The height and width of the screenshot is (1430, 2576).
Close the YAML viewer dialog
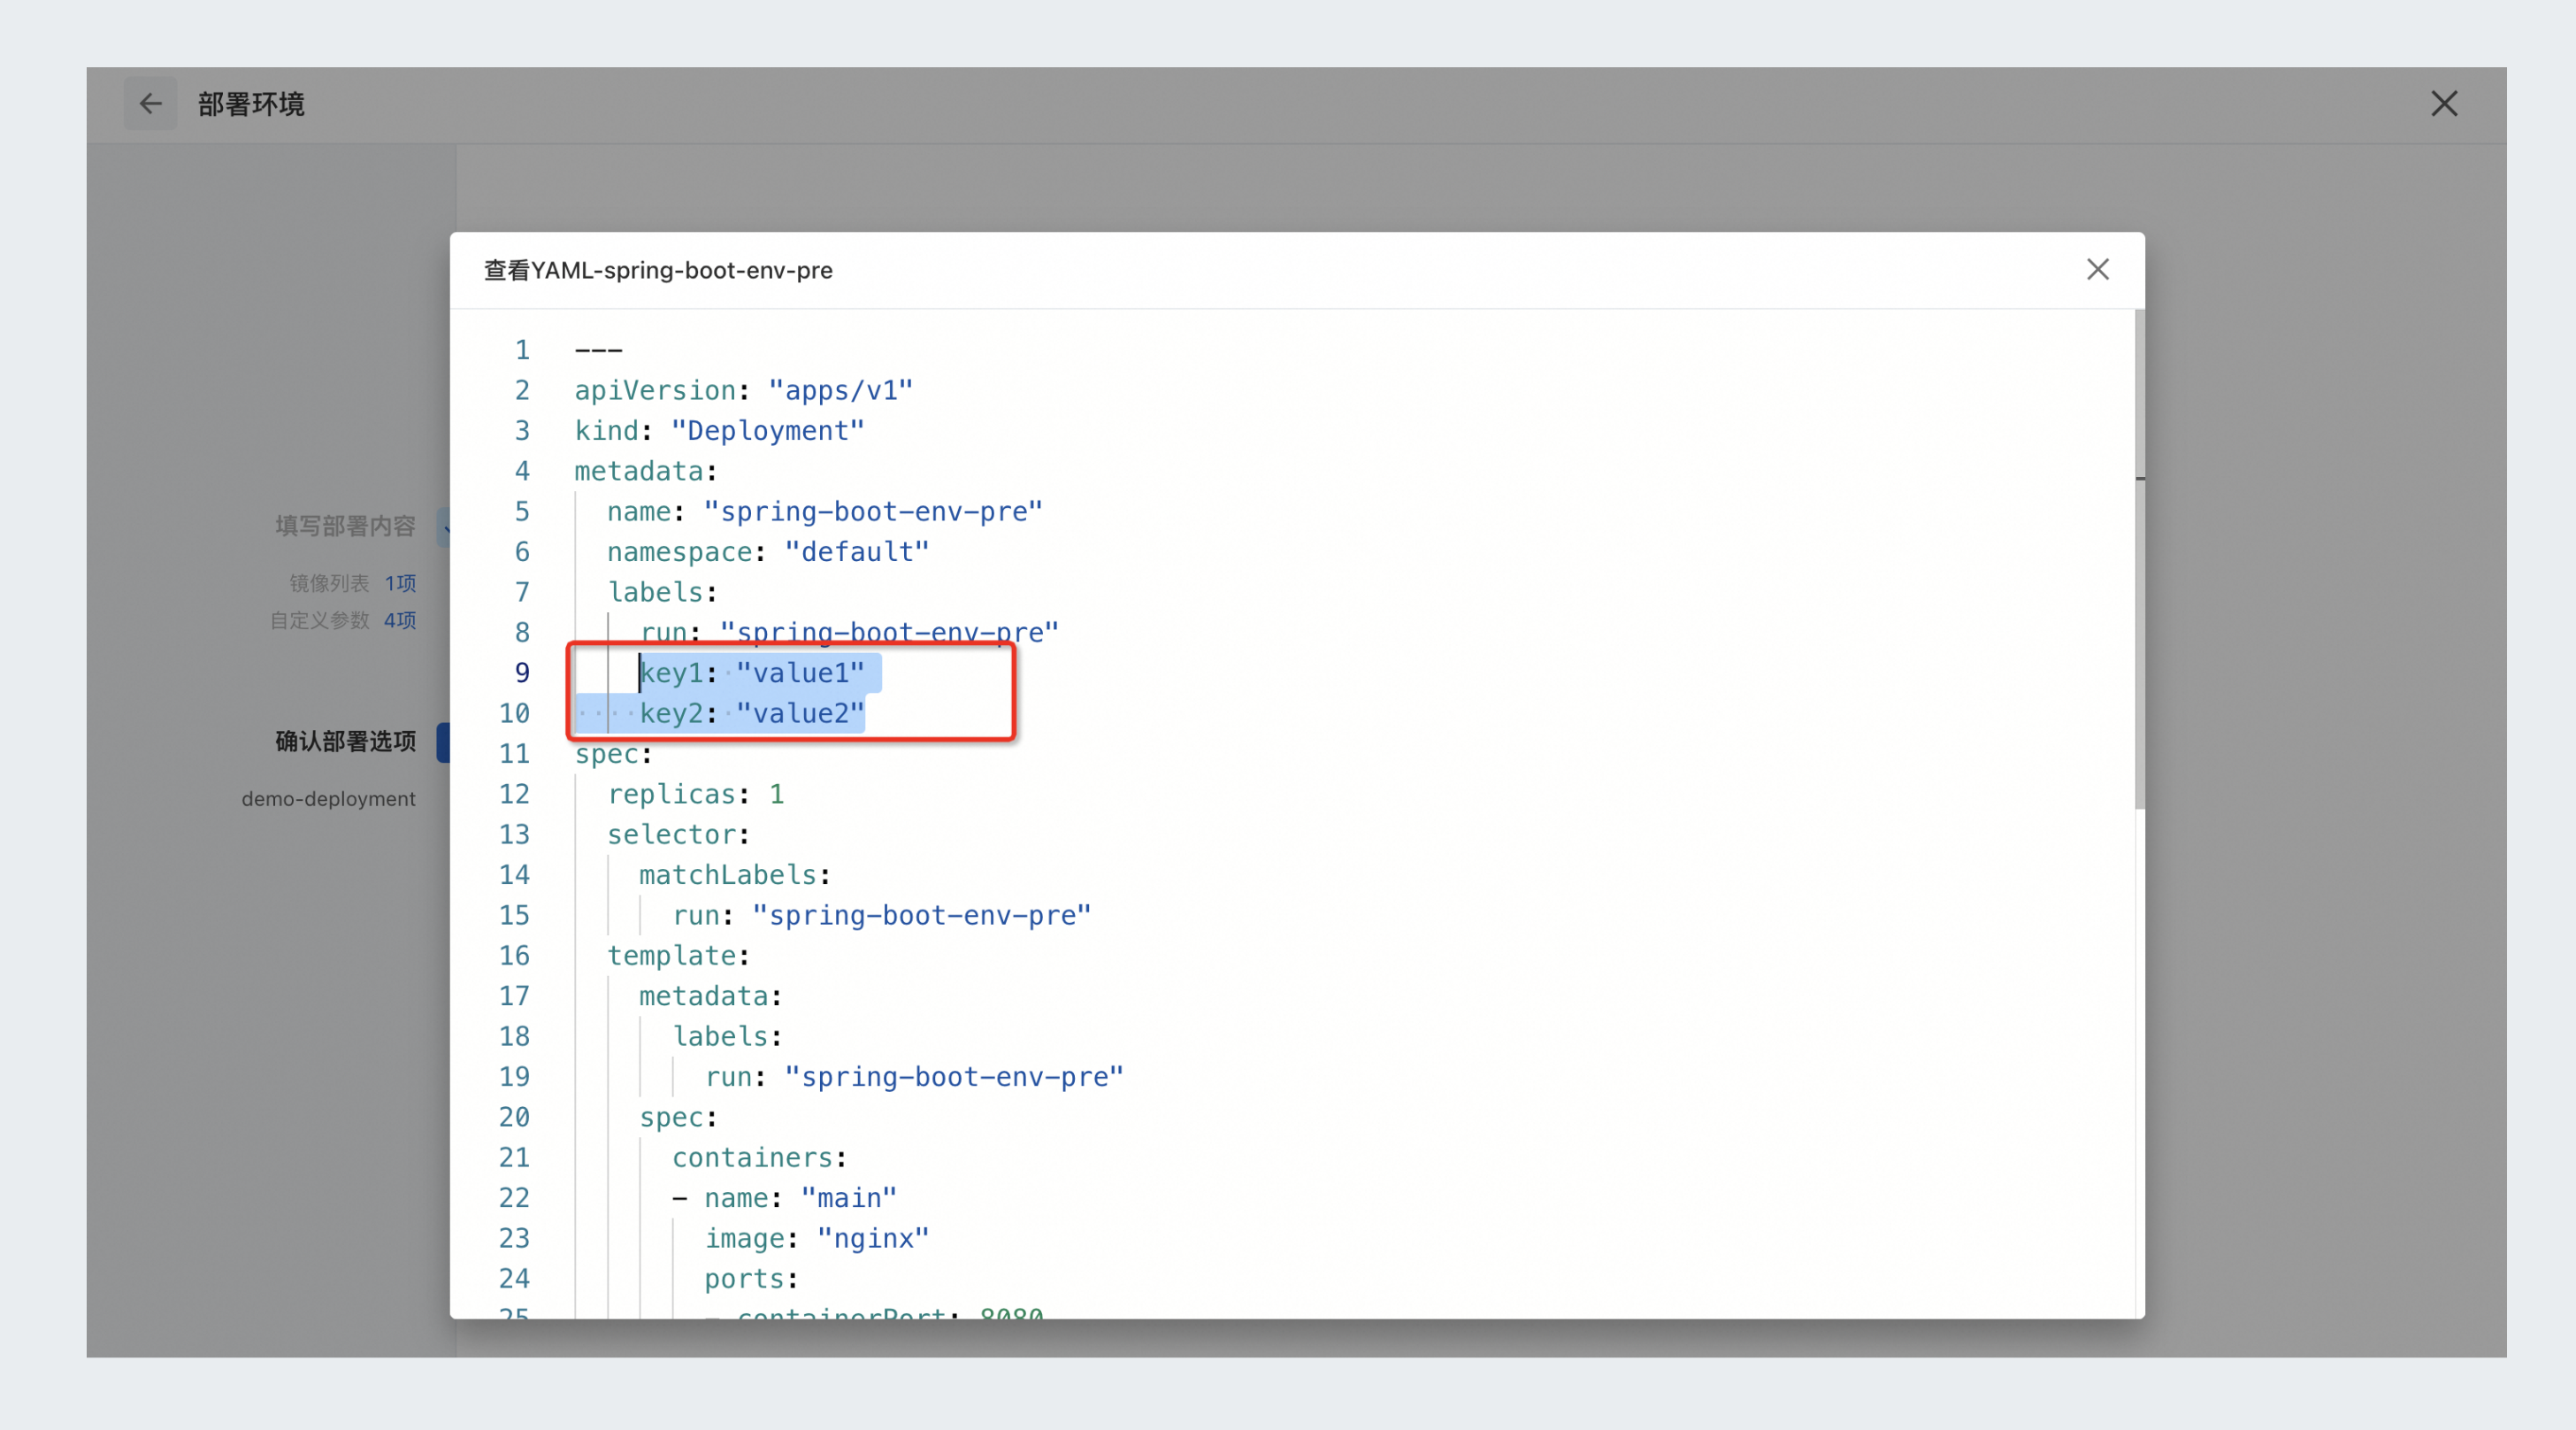(2097, 269)
